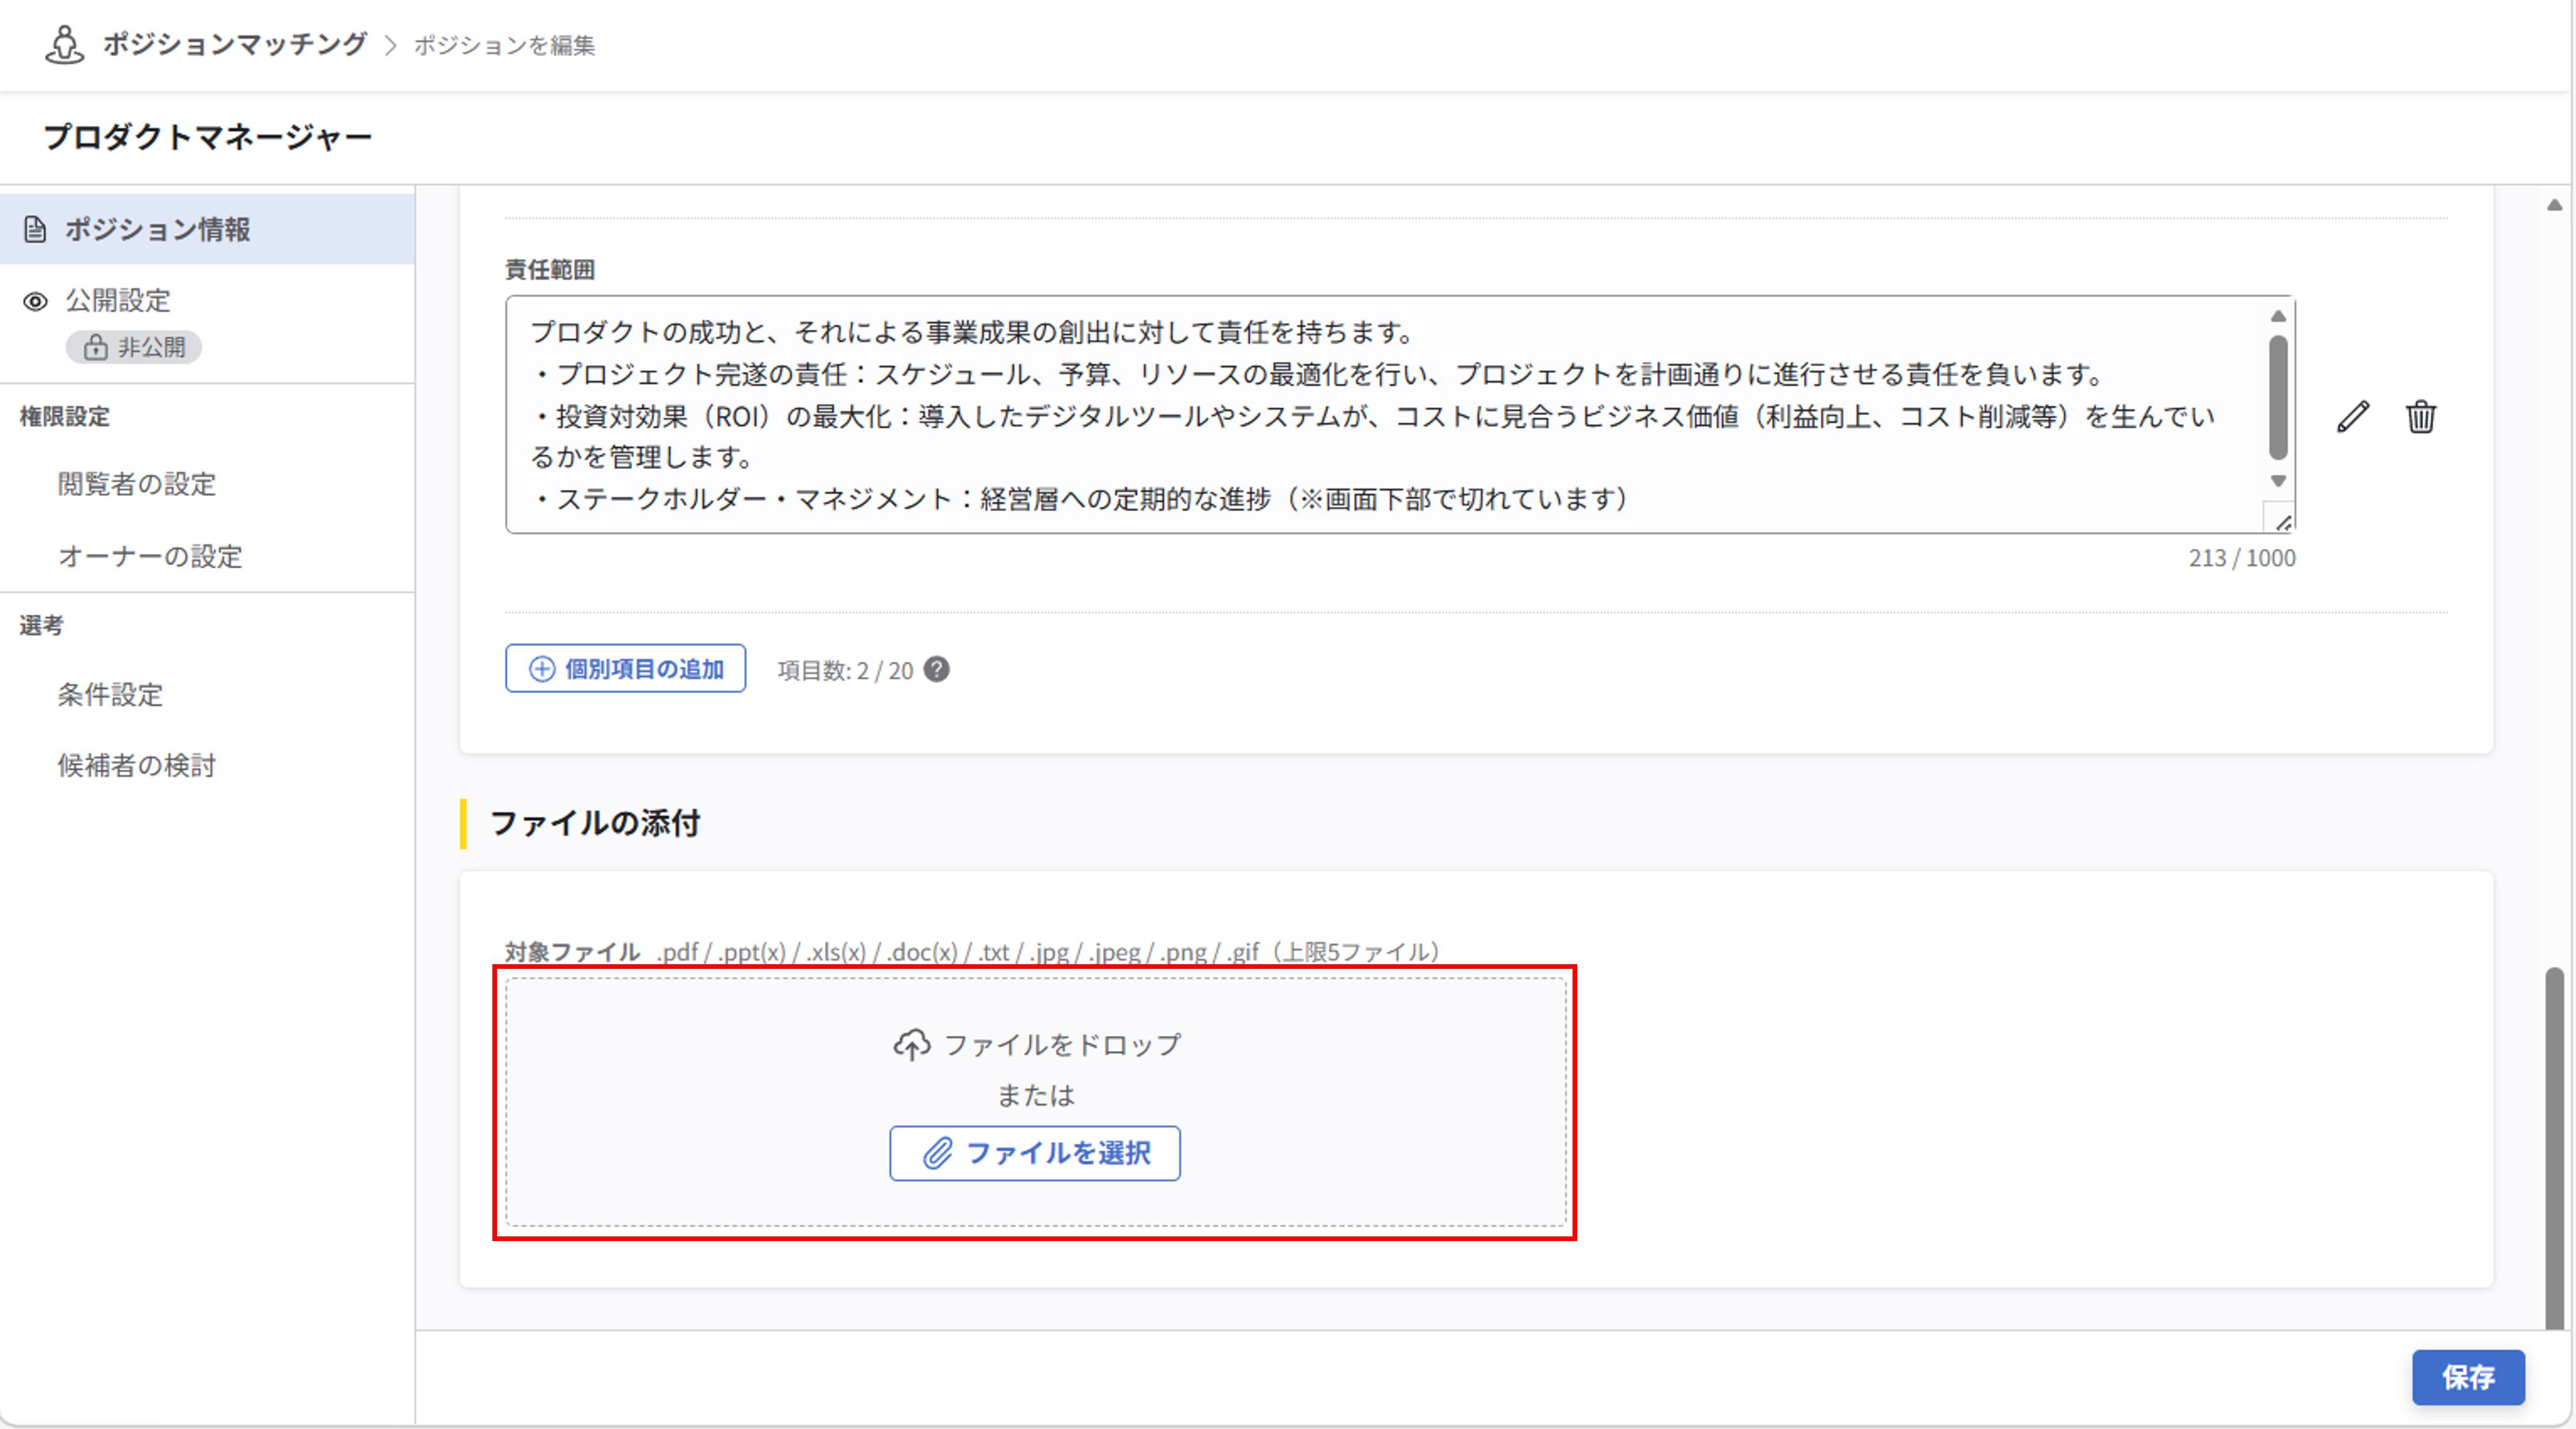Click the ポジションを編集 breadcrumb text
Screen dimensions: 2576x1429
coord(505,45)
